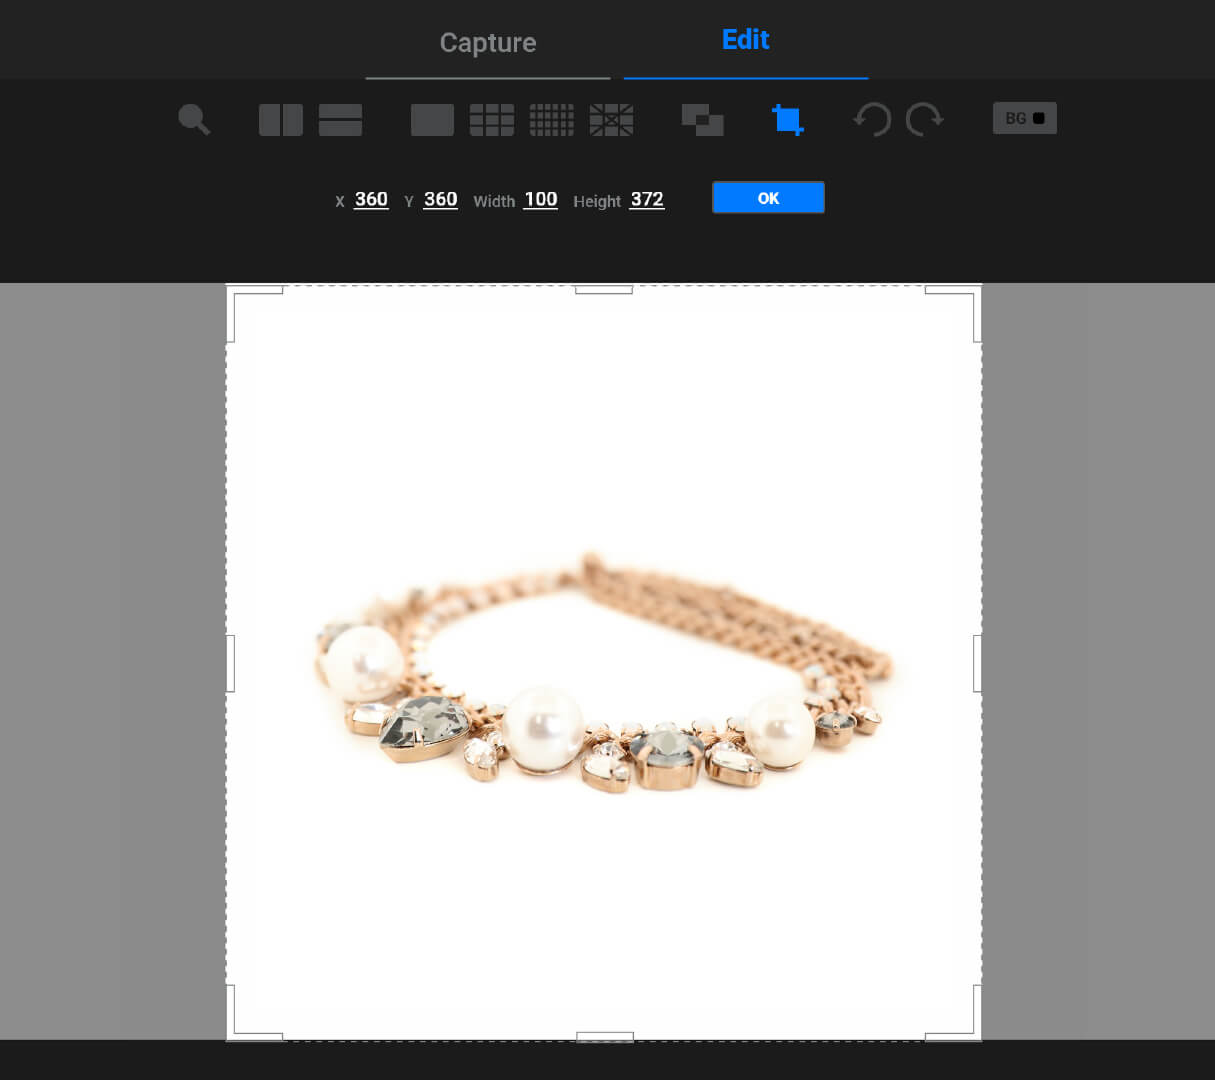Click the right-middle crop edge handle
This screenshot has height=1080, width=1215.
(x=978, y=663)
